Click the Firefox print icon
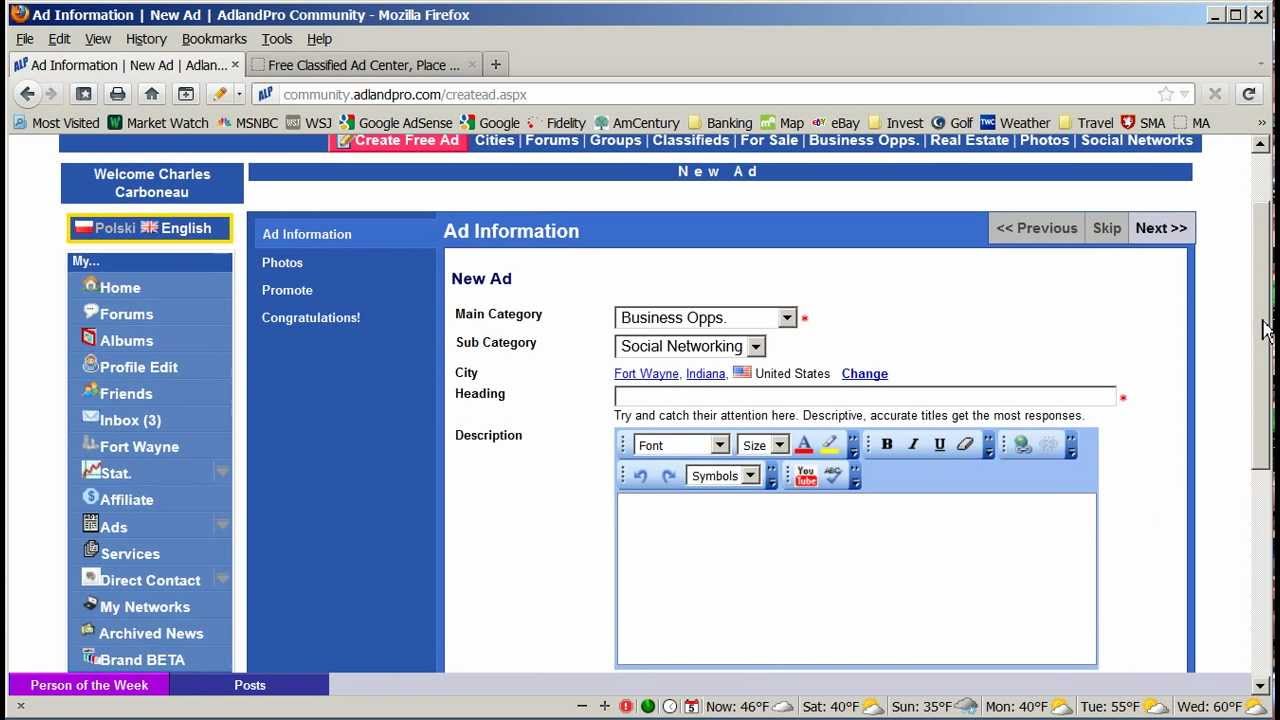Image resolution: width=1280 pixels, height=720 pixels. (118, 93)
